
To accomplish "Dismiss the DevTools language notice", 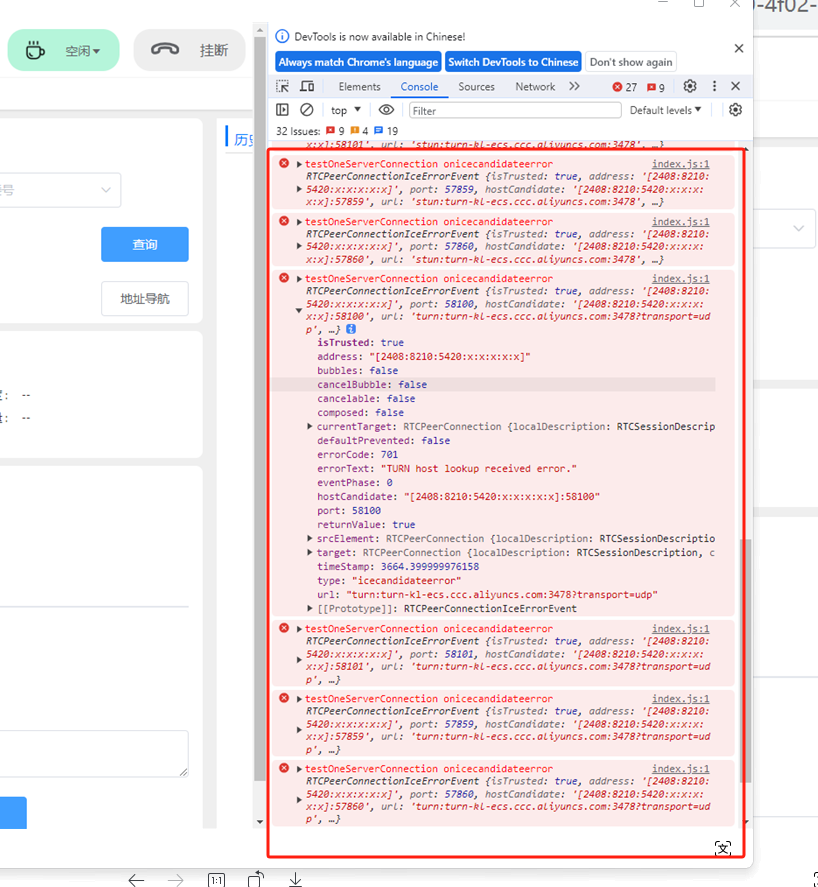I will (739, 49).
